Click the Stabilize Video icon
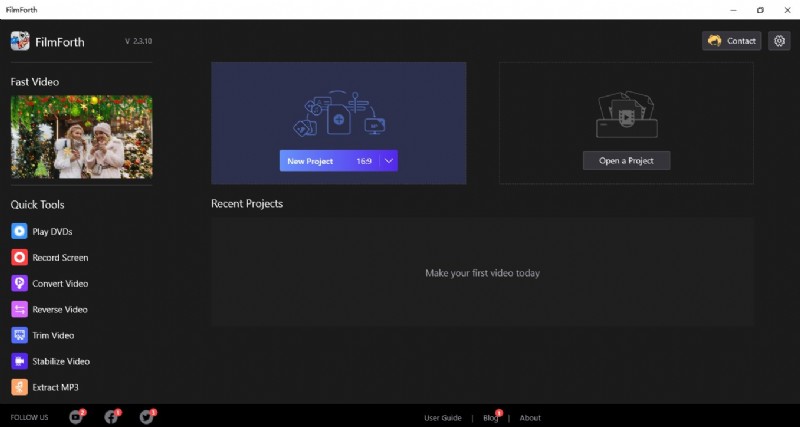This screenshot has height=427, width=800. click(19, 361)
